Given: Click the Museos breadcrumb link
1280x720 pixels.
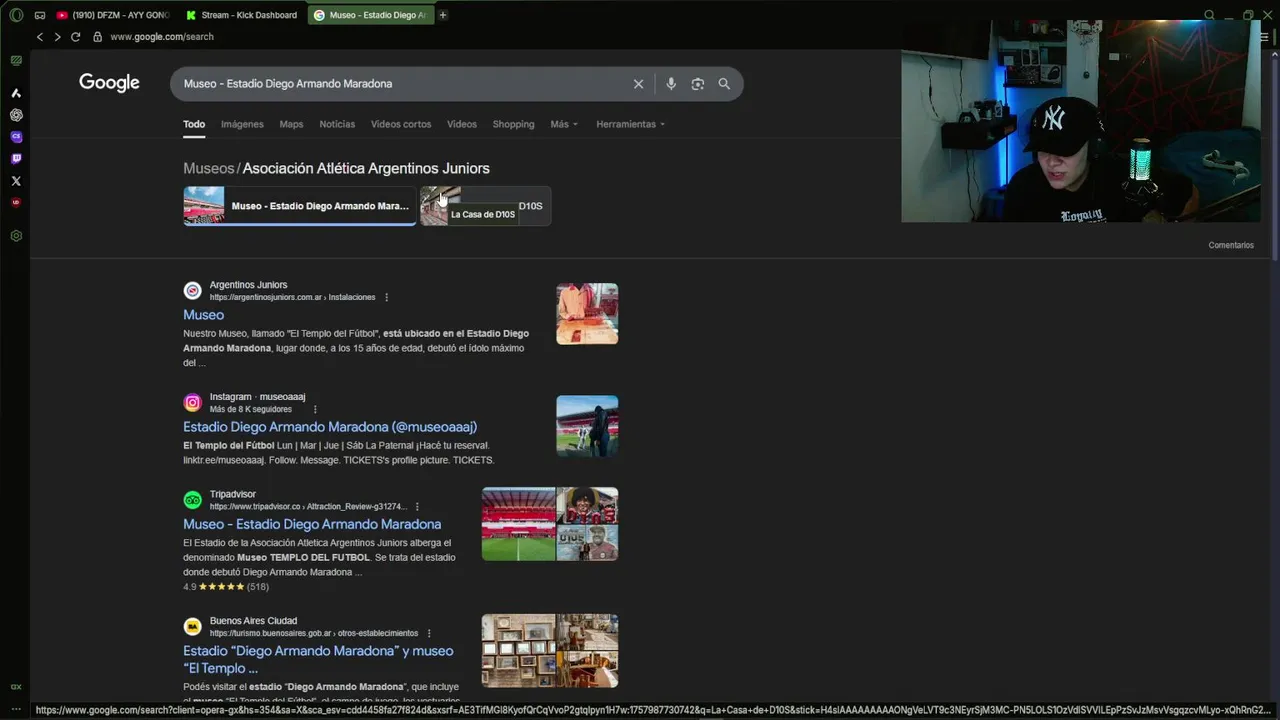Looking at the screenshot, I should [x=209, y=168].
